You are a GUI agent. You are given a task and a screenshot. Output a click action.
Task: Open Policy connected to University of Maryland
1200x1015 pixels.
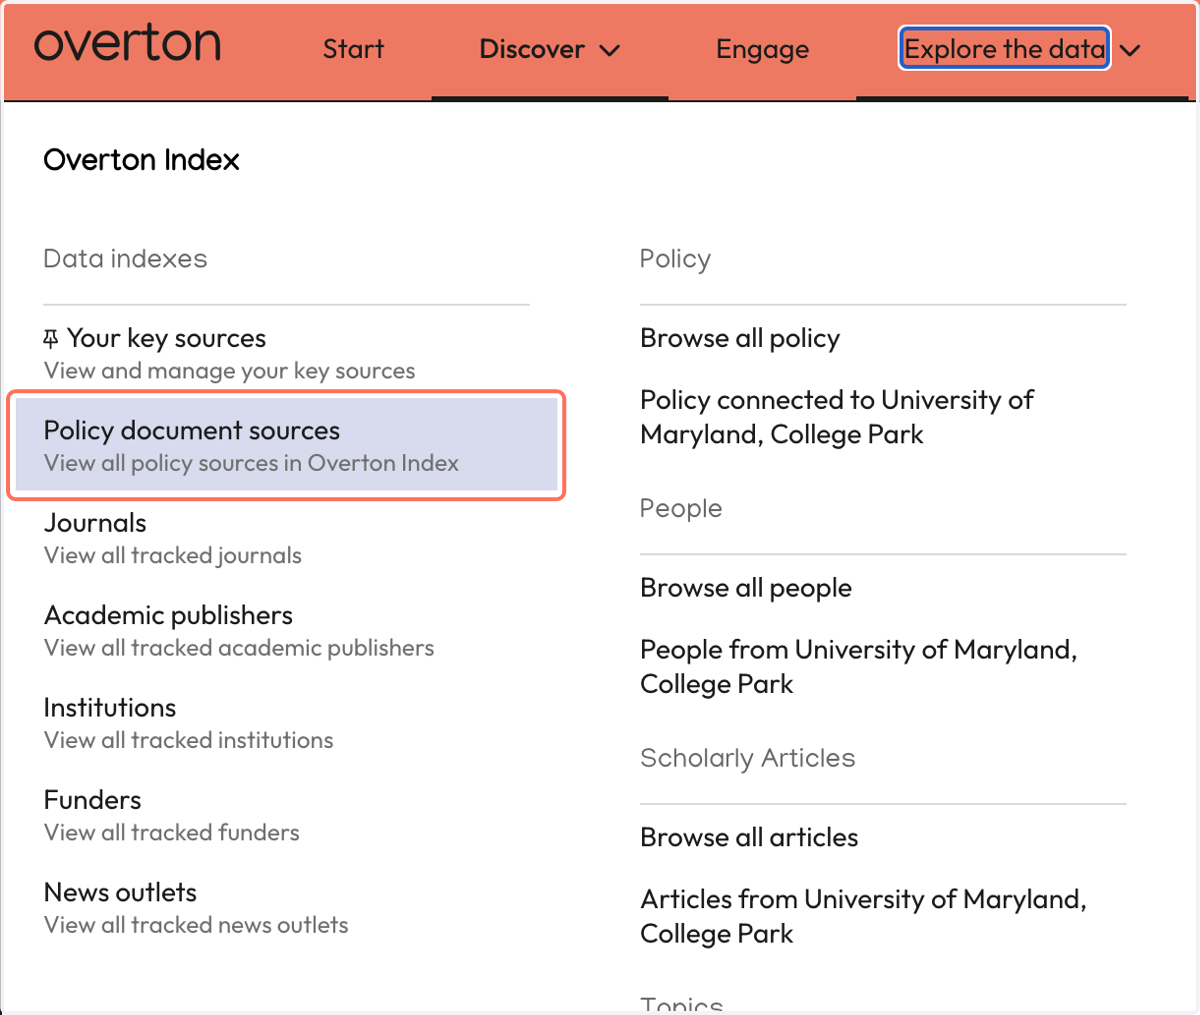[836, 417]
